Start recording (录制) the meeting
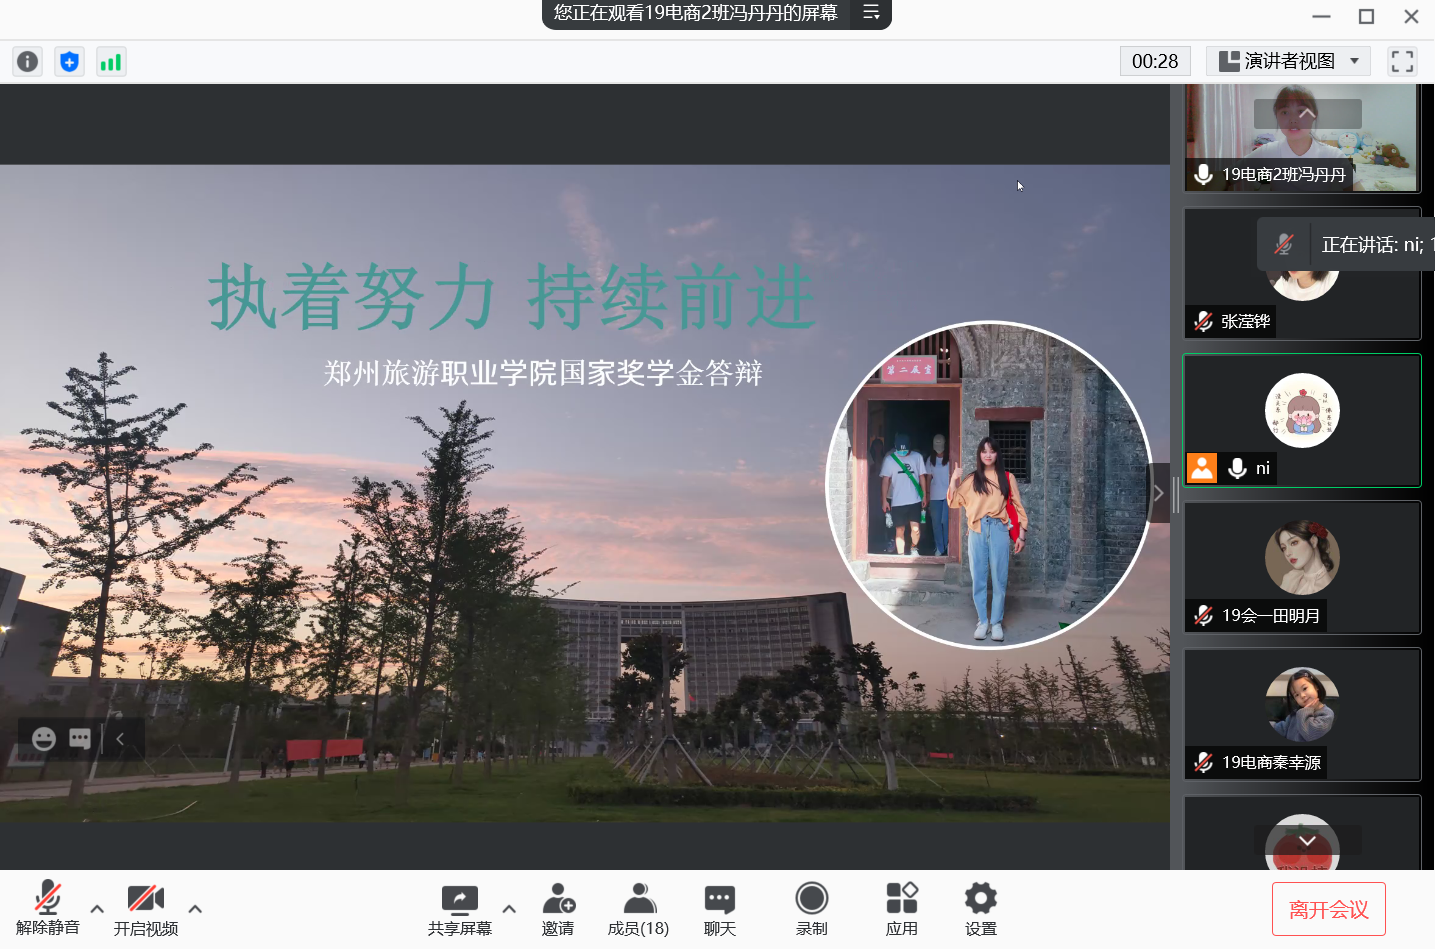The width and height of the screenshot is (1435, 949). point(811,909)
